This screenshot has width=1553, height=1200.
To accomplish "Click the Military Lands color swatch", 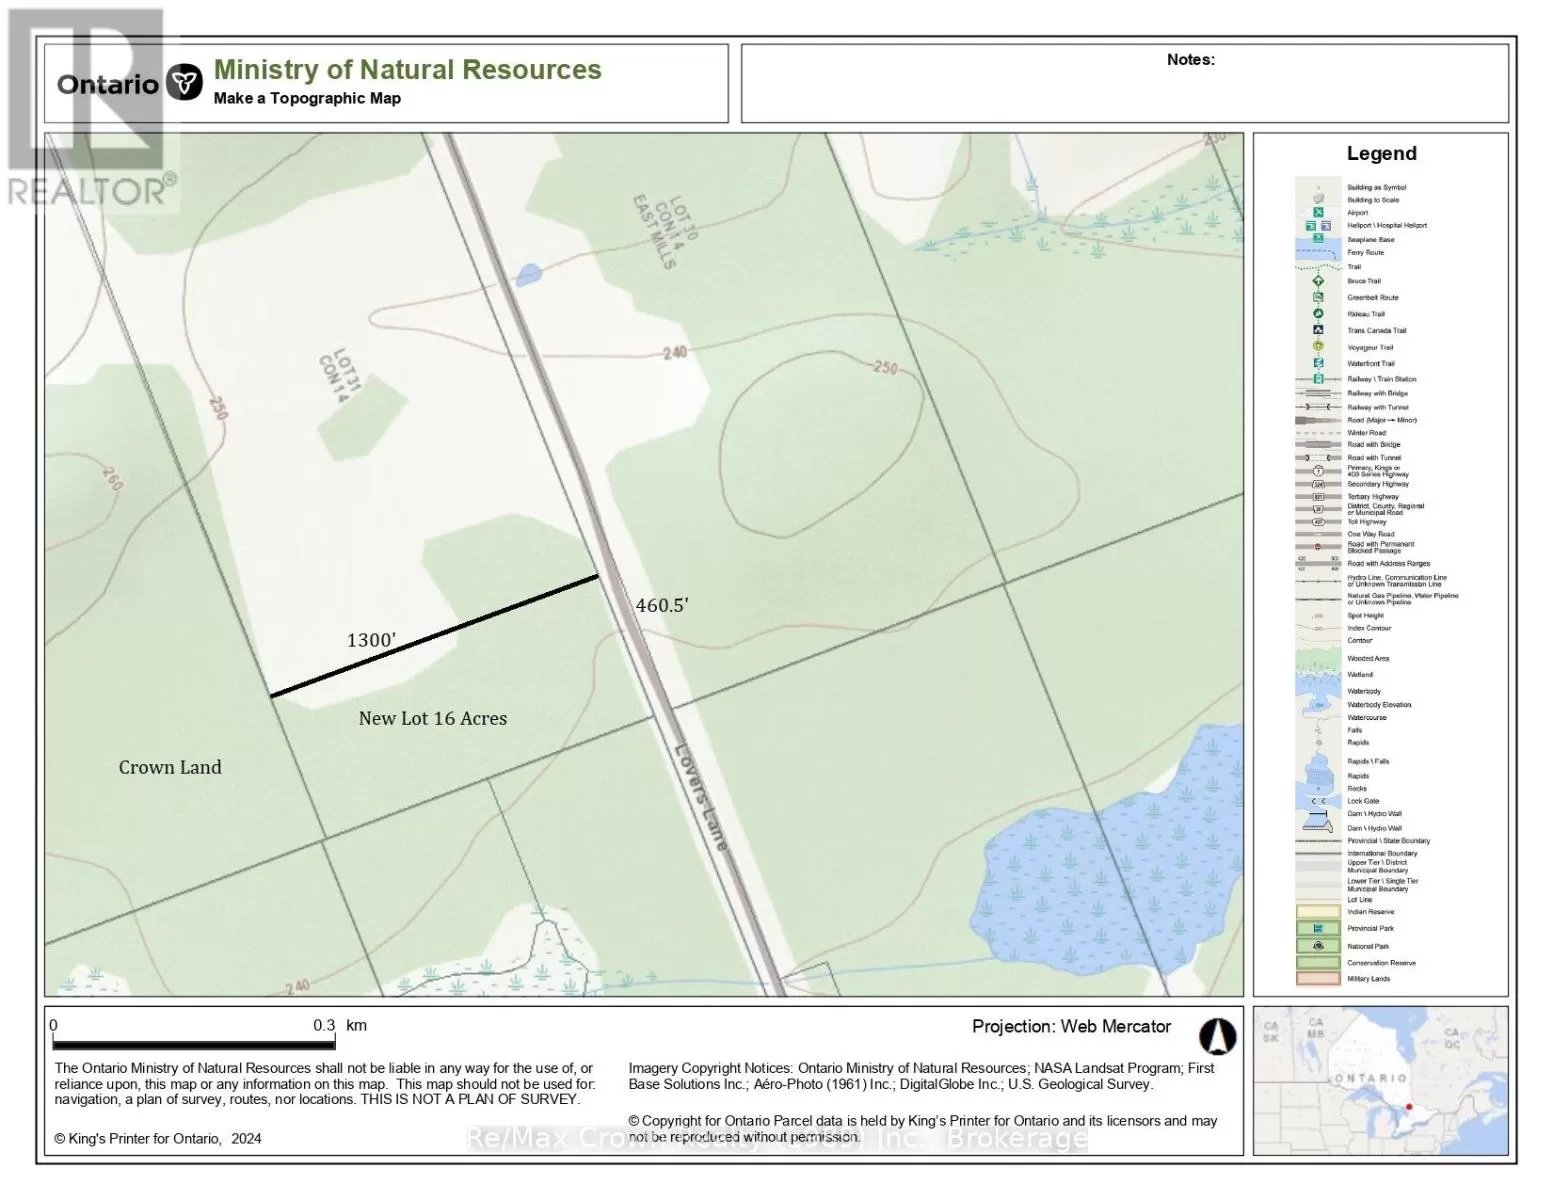I will click(x=1318, y=979).
